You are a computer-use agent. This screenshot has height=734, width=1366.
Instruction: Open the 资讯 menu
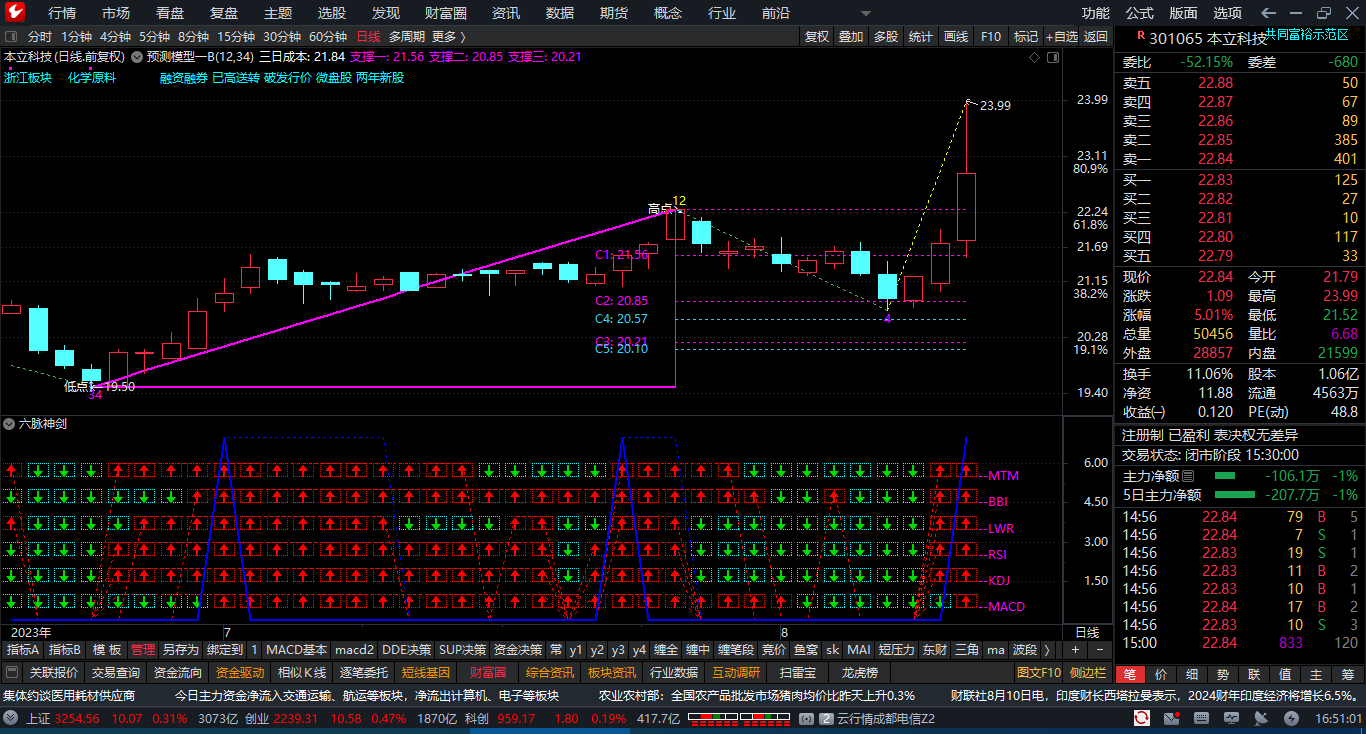coord(506,13)
